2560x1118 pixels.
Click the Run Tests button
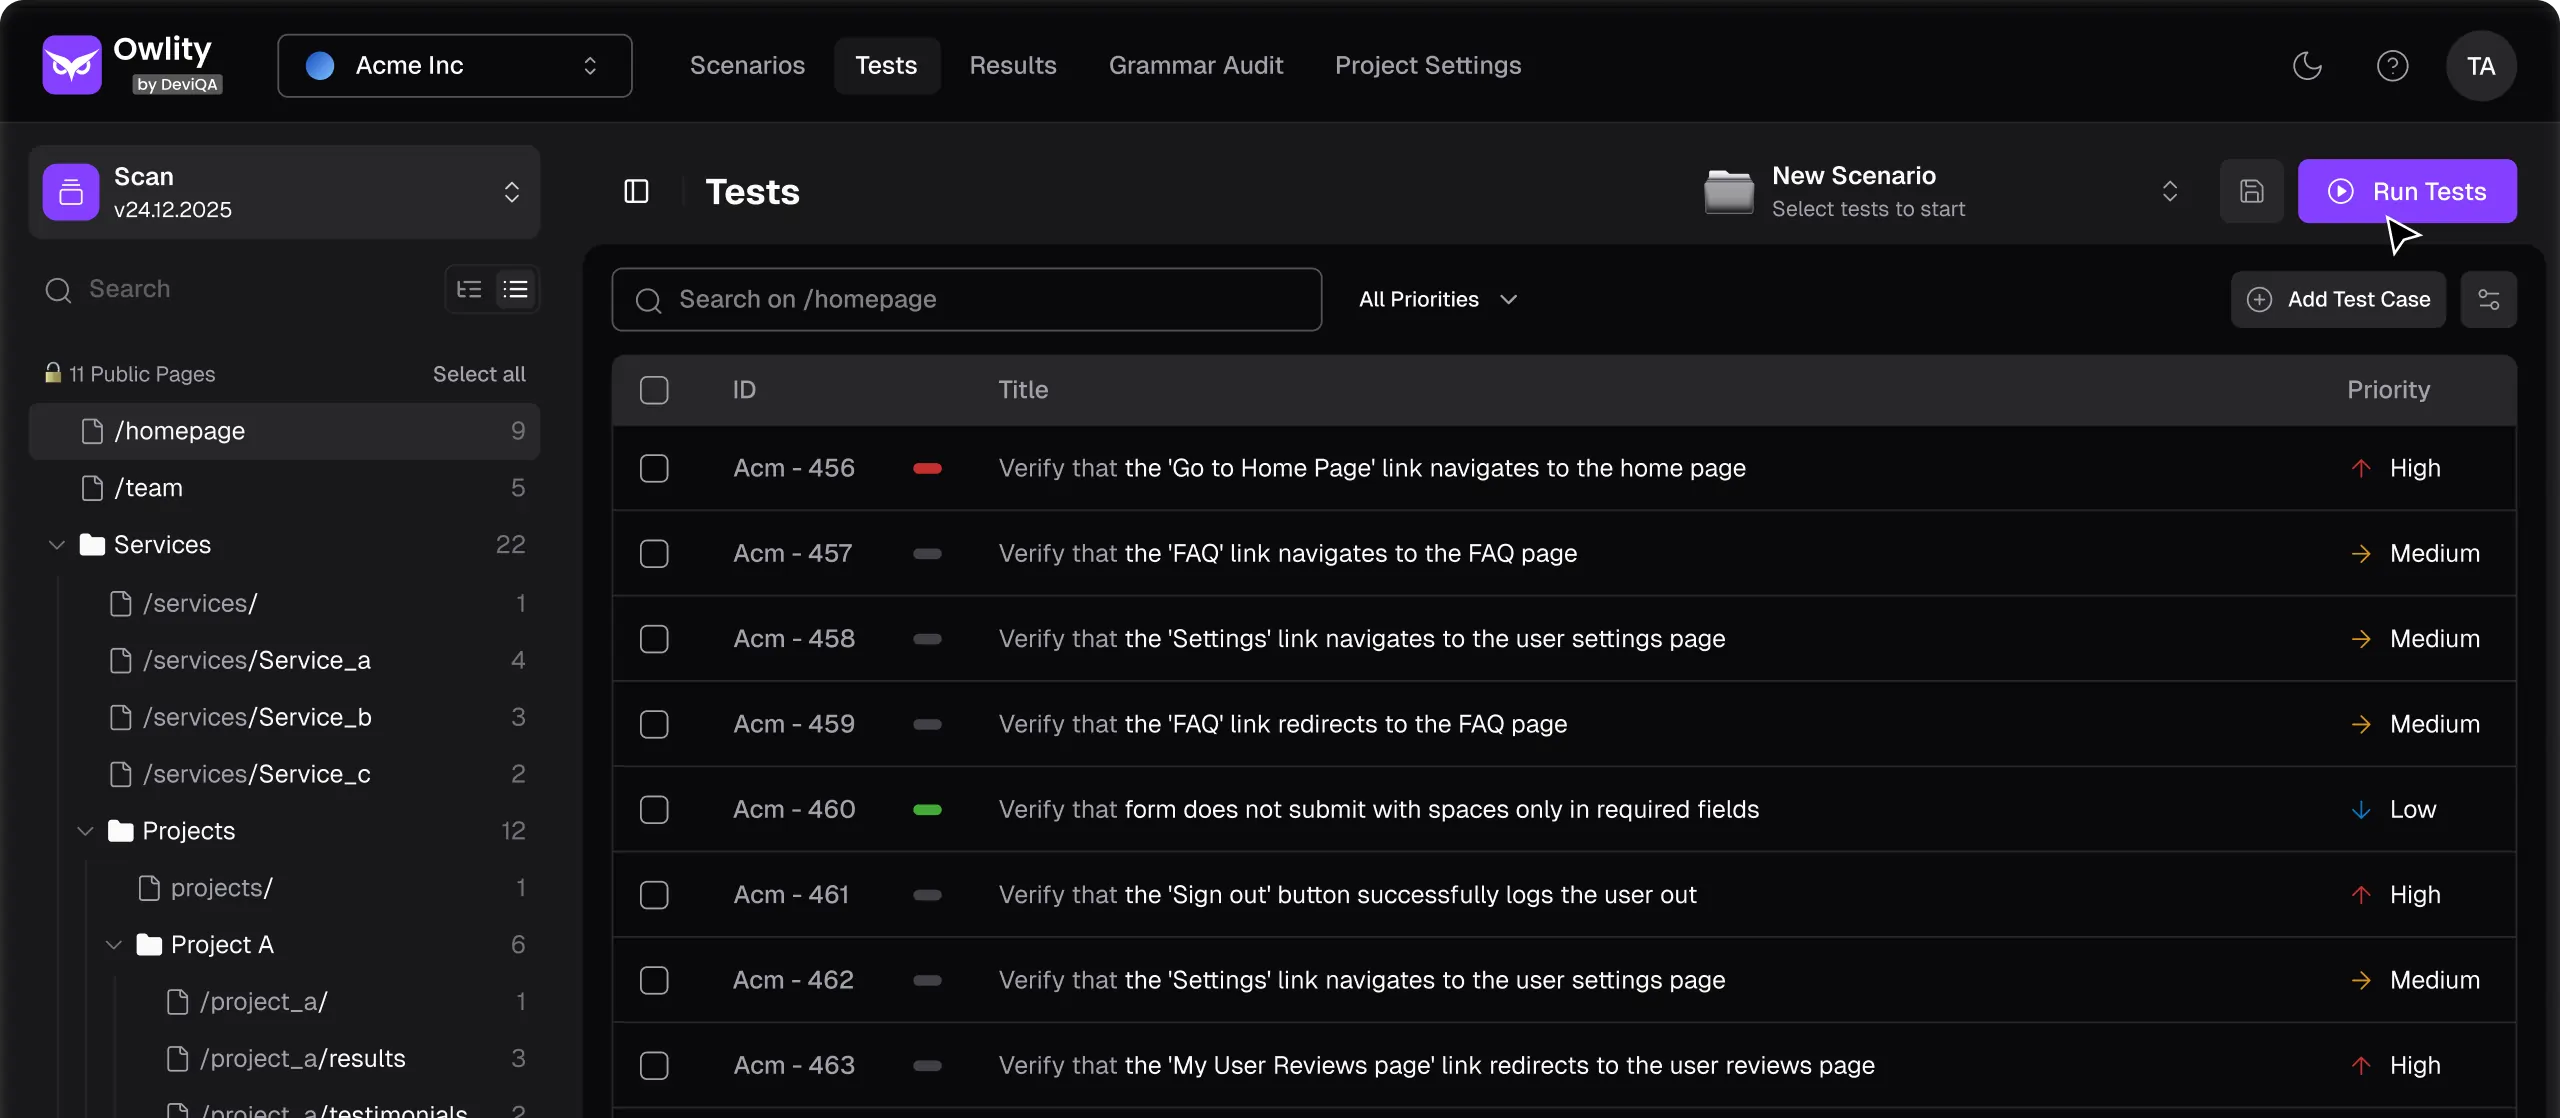[x=2407, y=191]
